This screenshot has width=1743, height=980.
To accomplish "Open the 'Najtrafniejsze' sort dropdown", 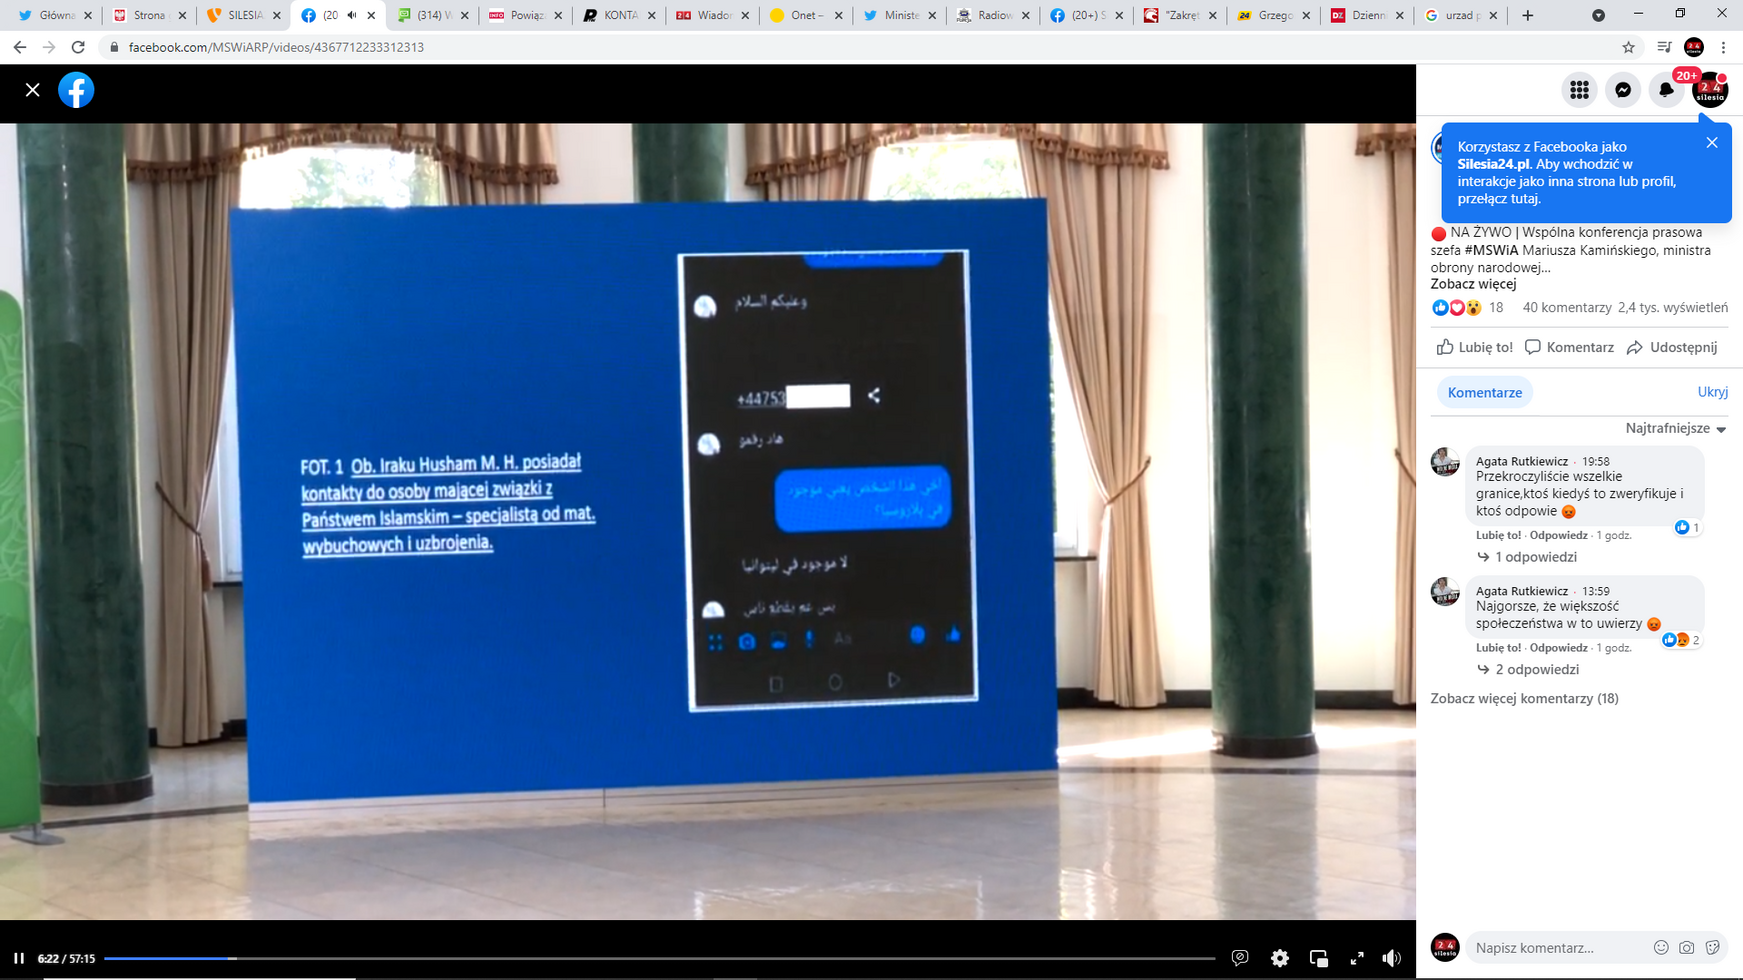I will [x=1676, y=428].
